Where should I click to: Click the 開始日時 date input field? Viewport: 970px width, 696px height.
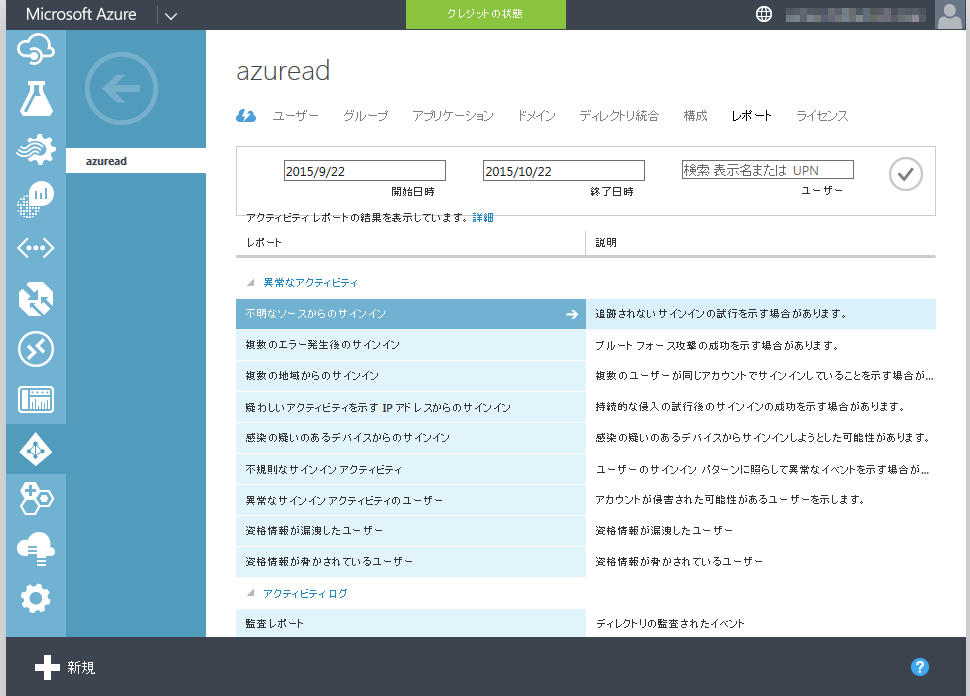tap(364, 169)
